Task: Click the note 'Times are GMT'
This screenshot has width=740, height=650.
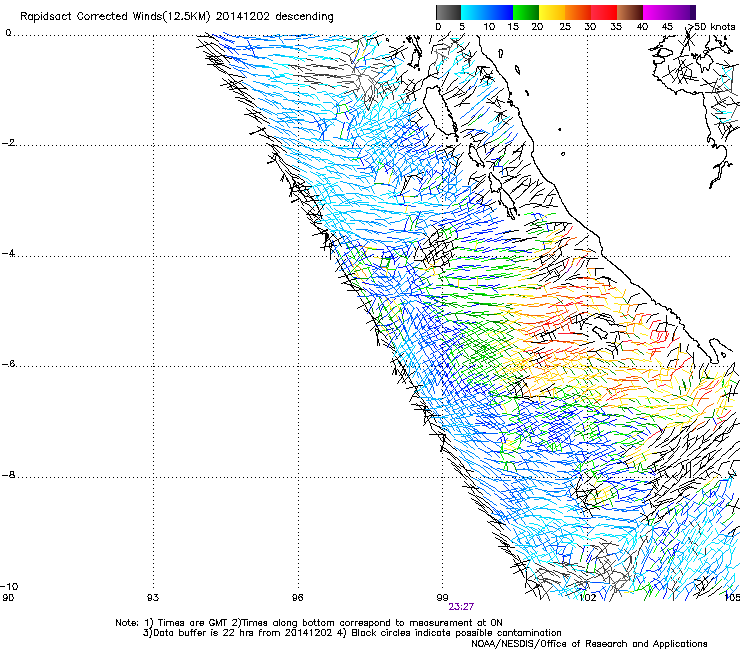Action: tap(193, 623)
